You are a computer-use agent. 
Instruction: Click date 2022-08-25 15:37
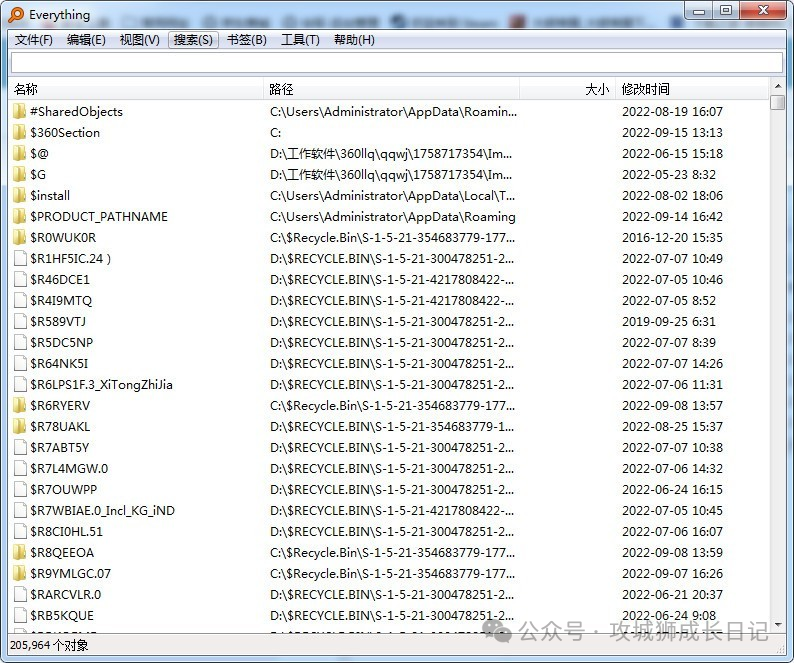(x=672, y=427)
